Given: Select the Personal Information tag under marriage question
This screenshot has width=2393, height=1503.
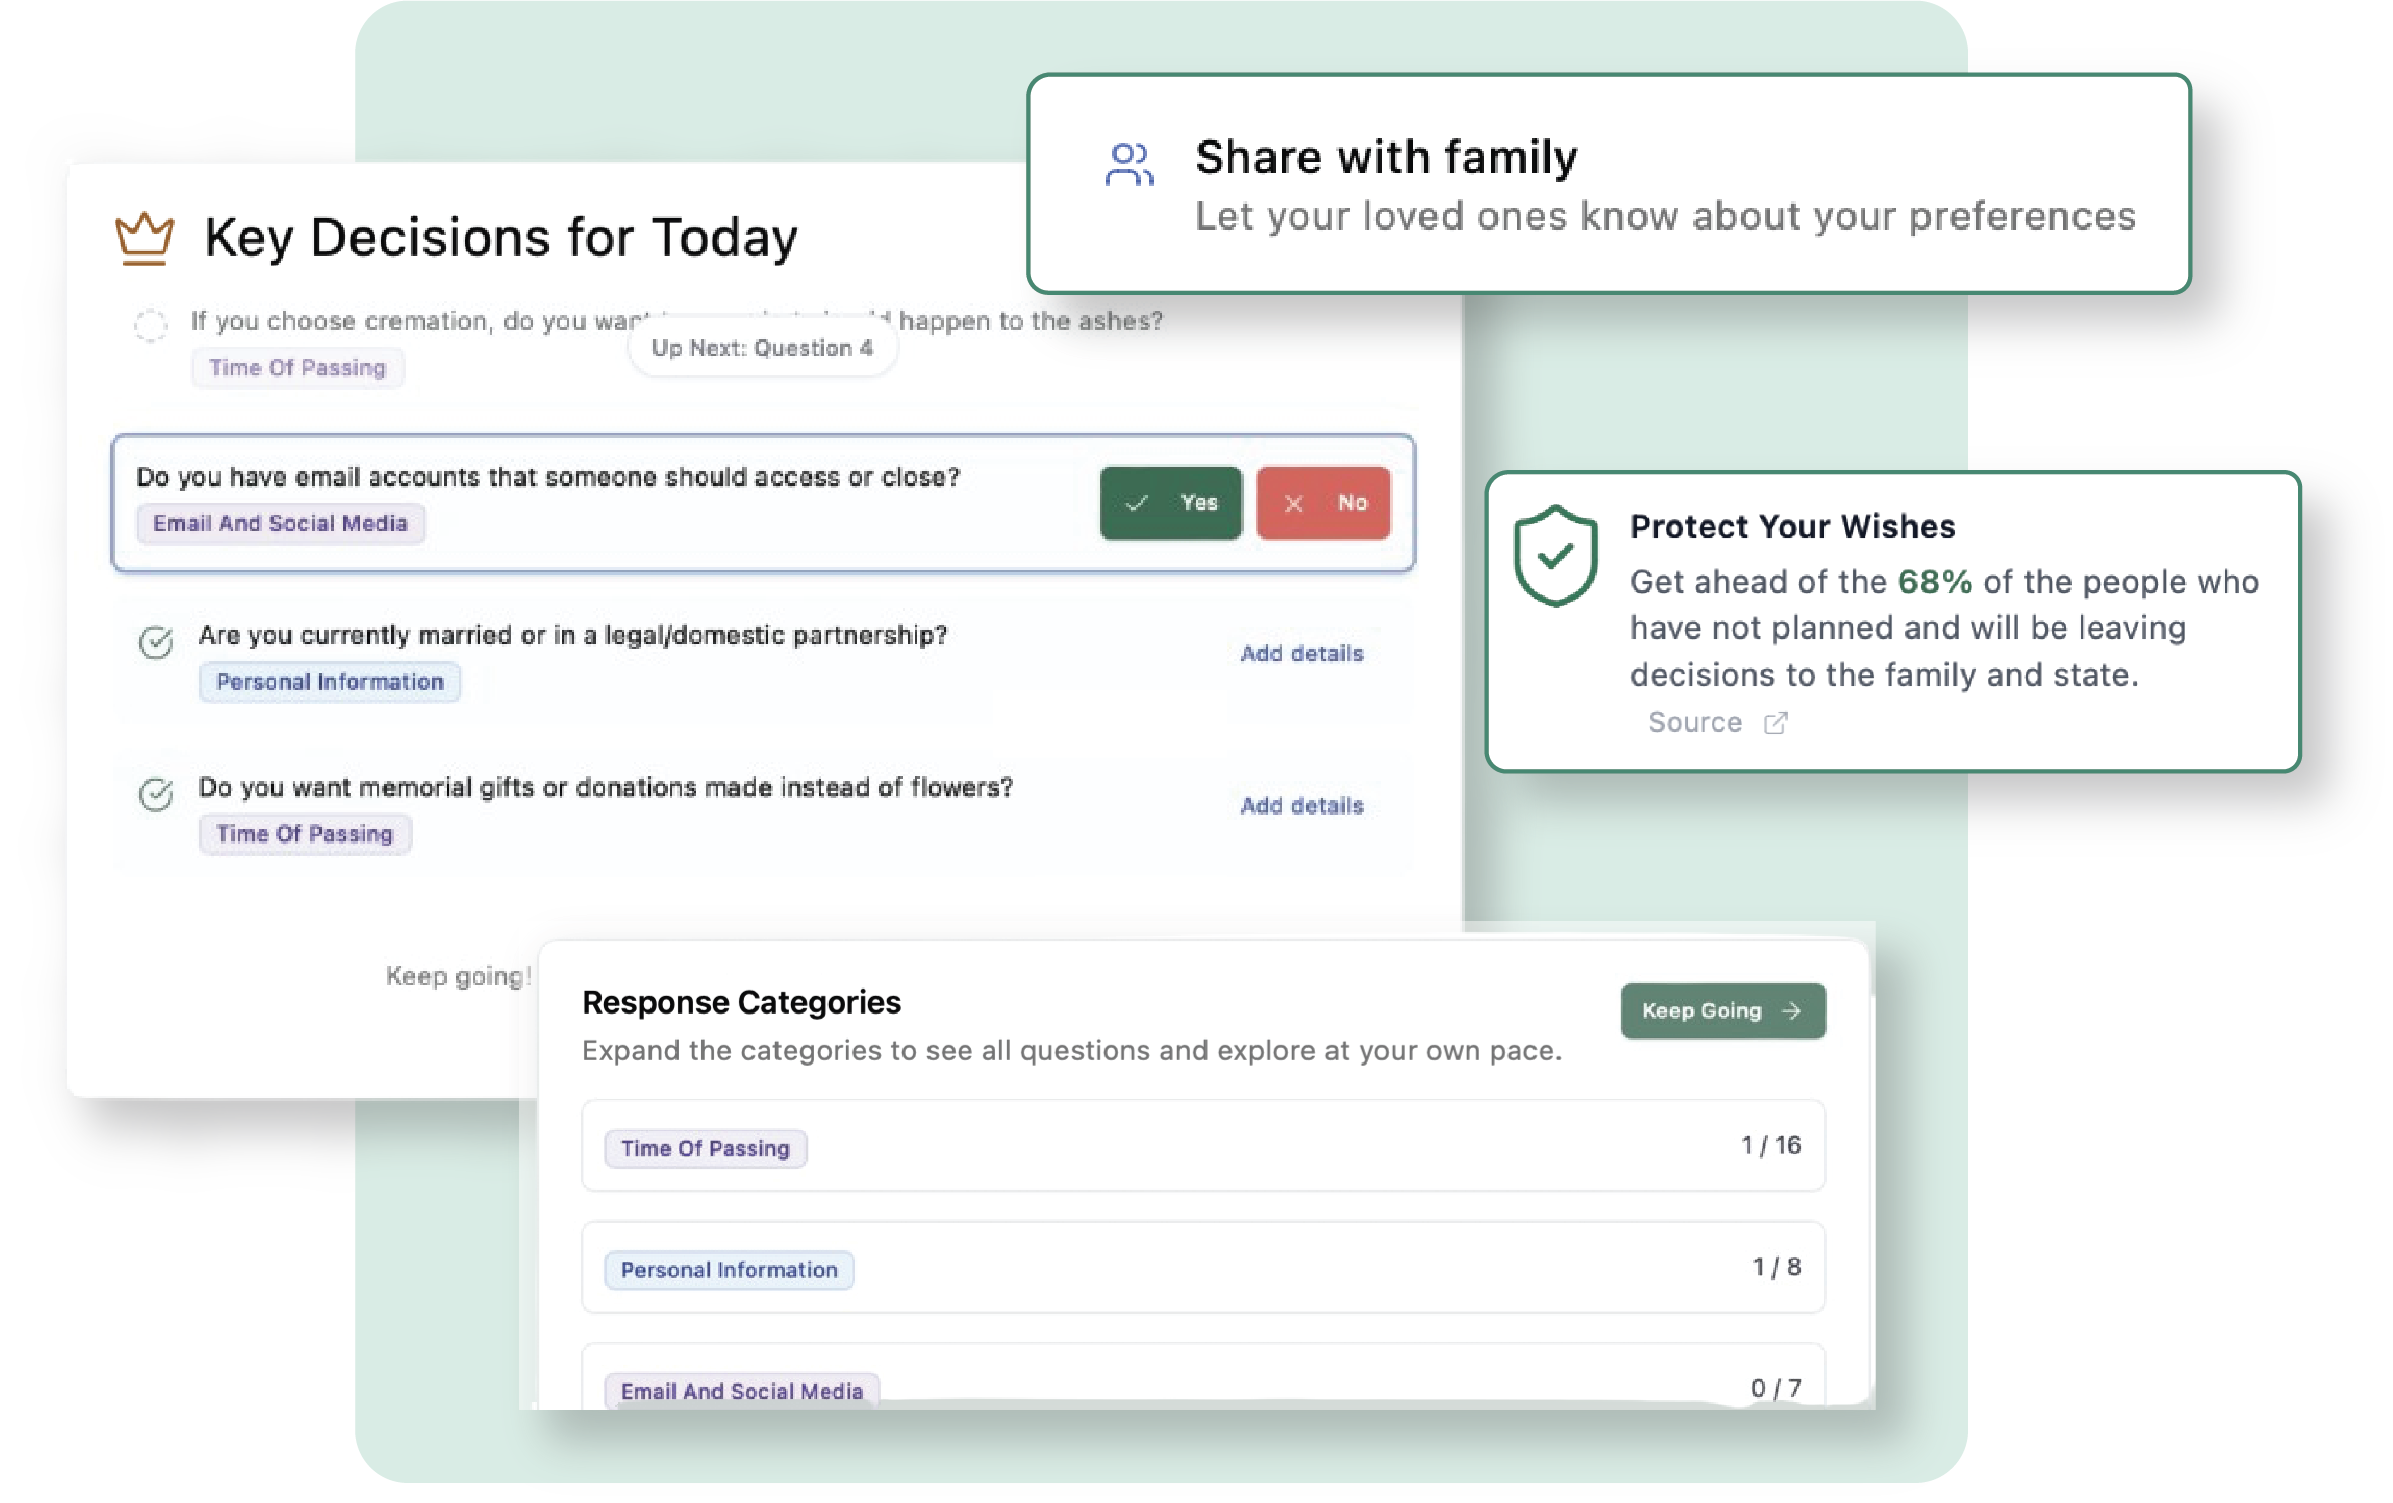Looking at the screenshot, I should click(329, 682).
